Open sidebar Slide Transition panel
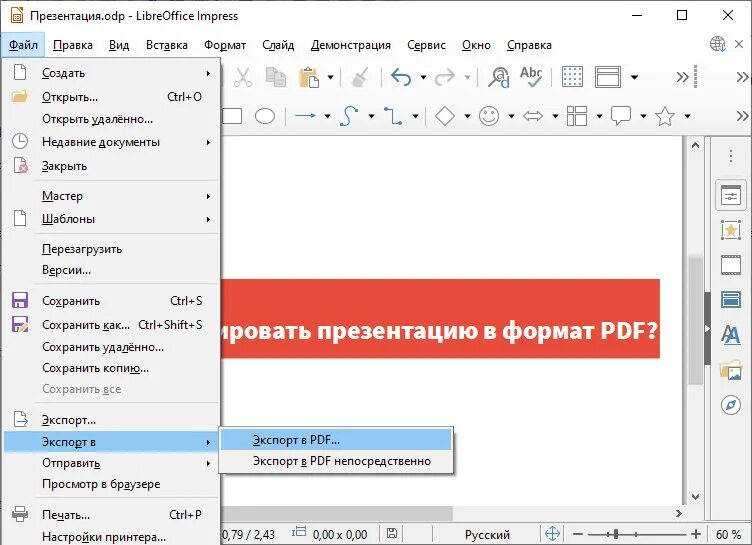This screenshot has width=752, height=545. 731,265
